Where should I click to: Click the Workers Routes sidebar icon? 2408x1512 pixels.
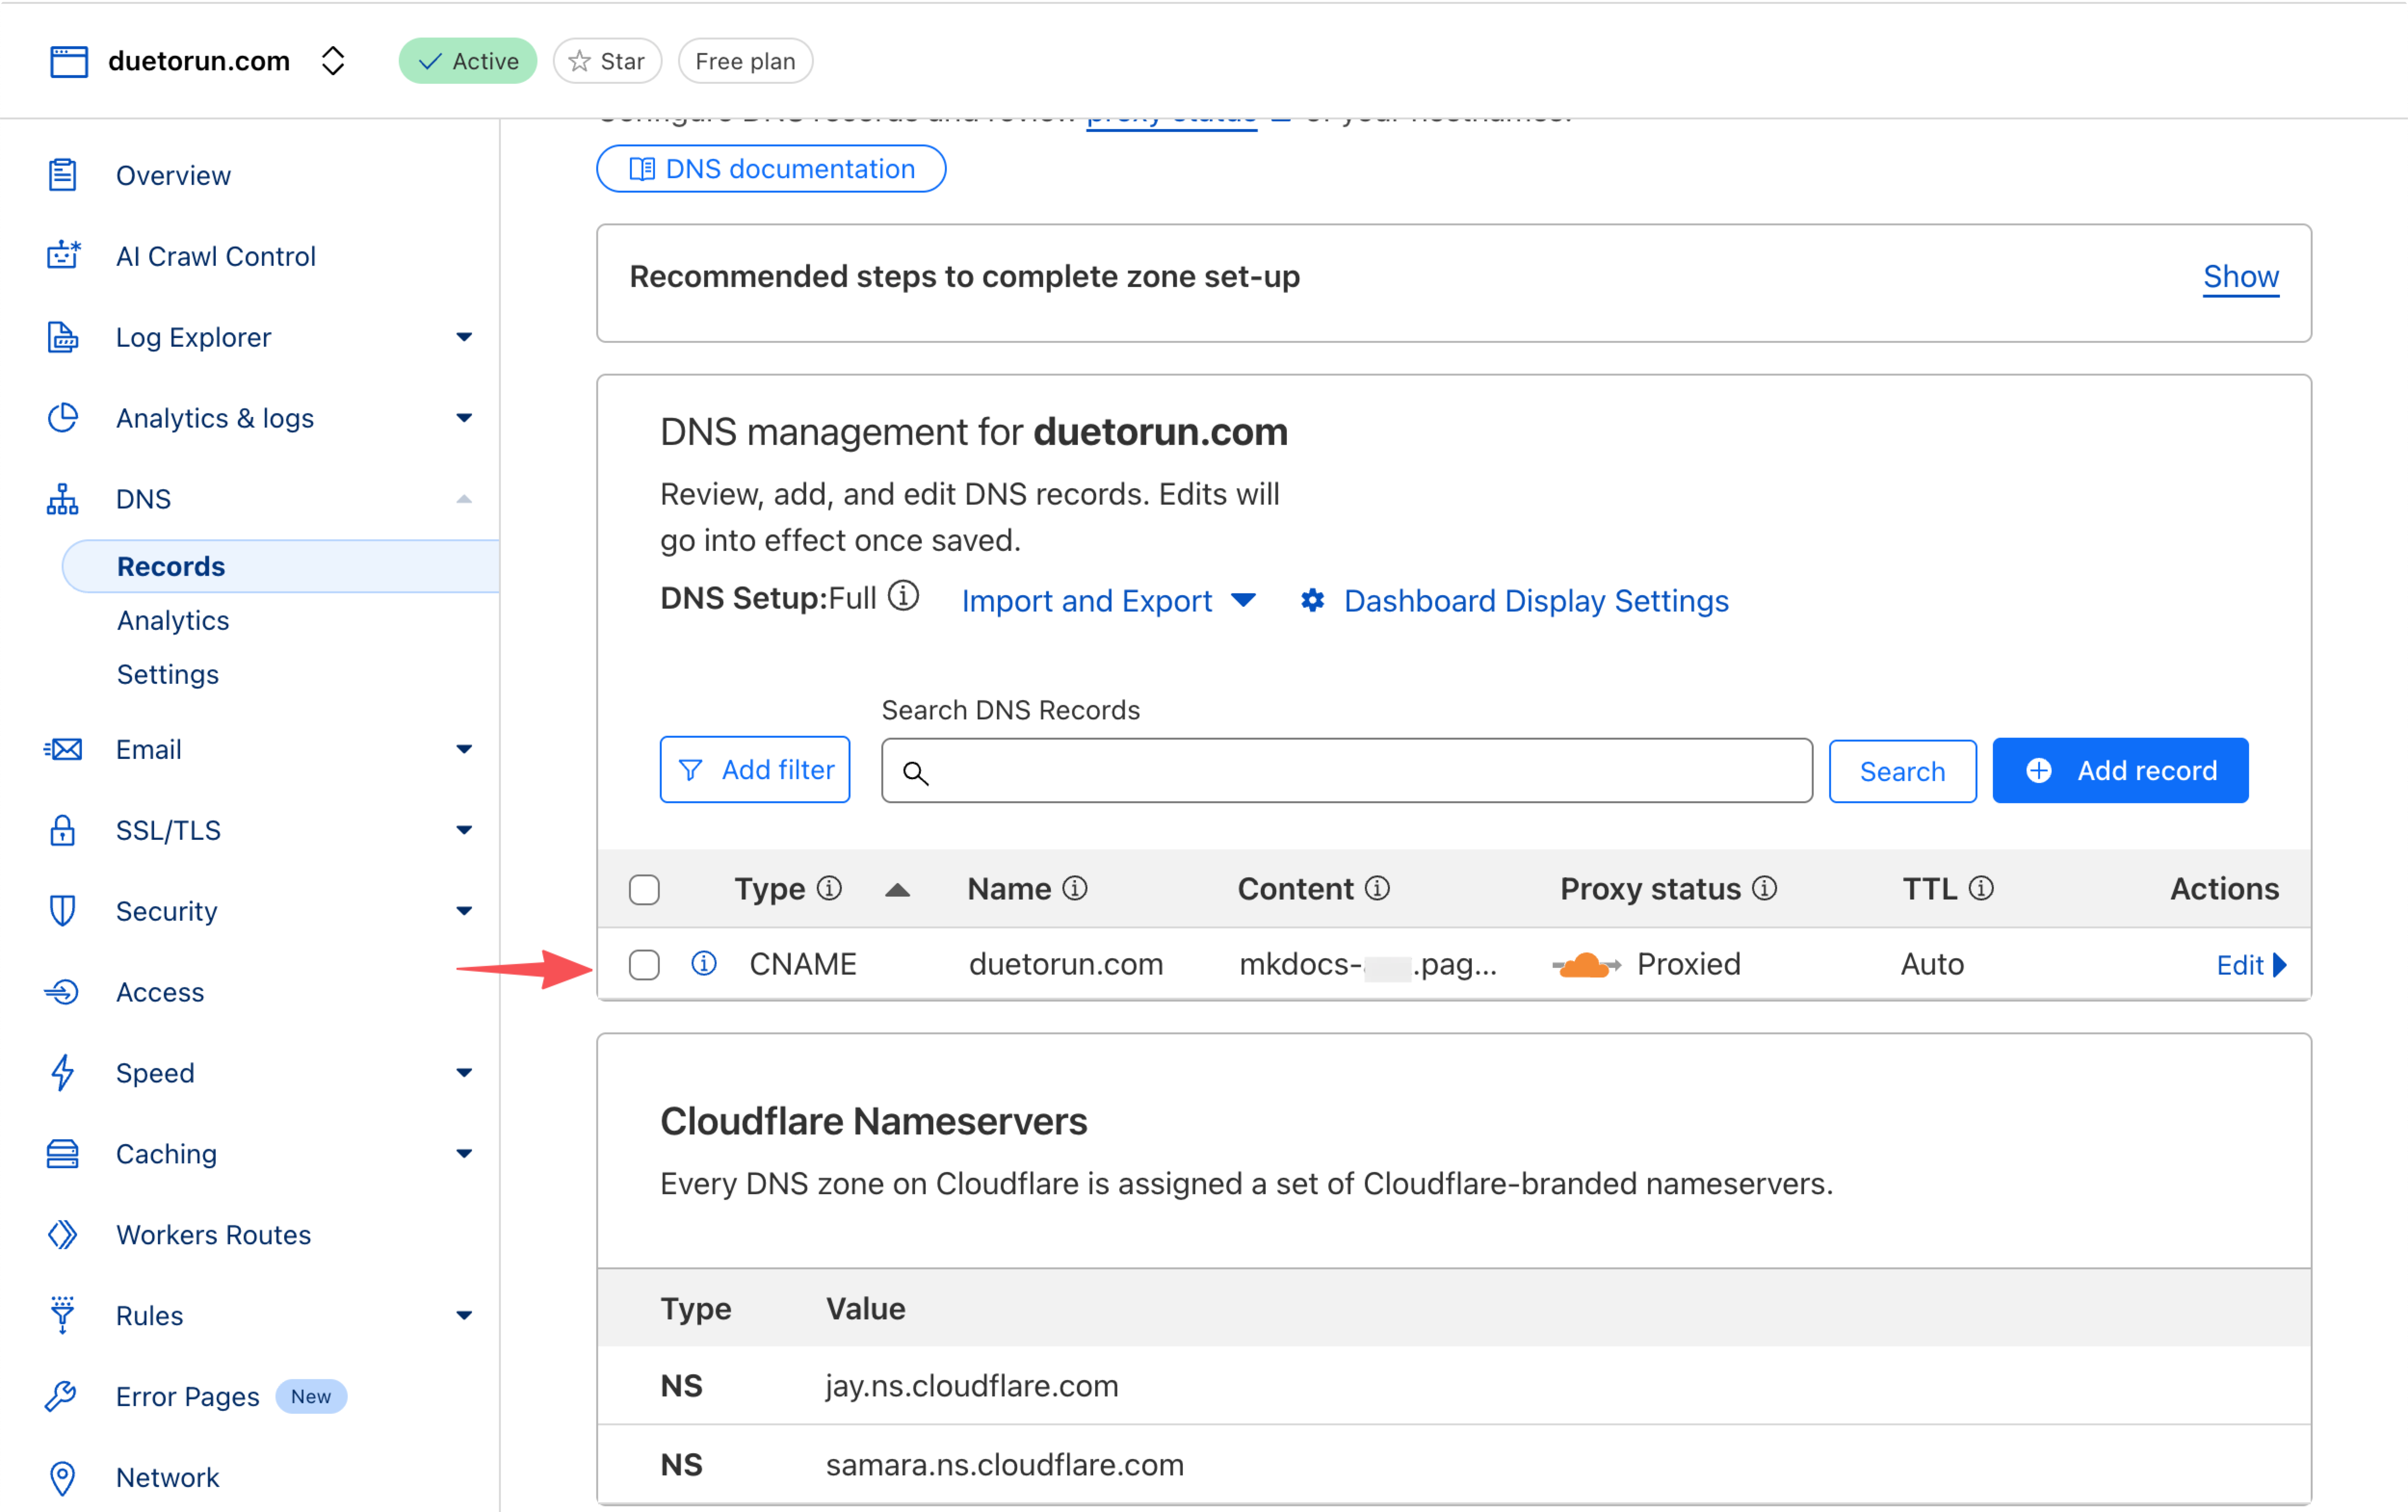click(63, 1234)
